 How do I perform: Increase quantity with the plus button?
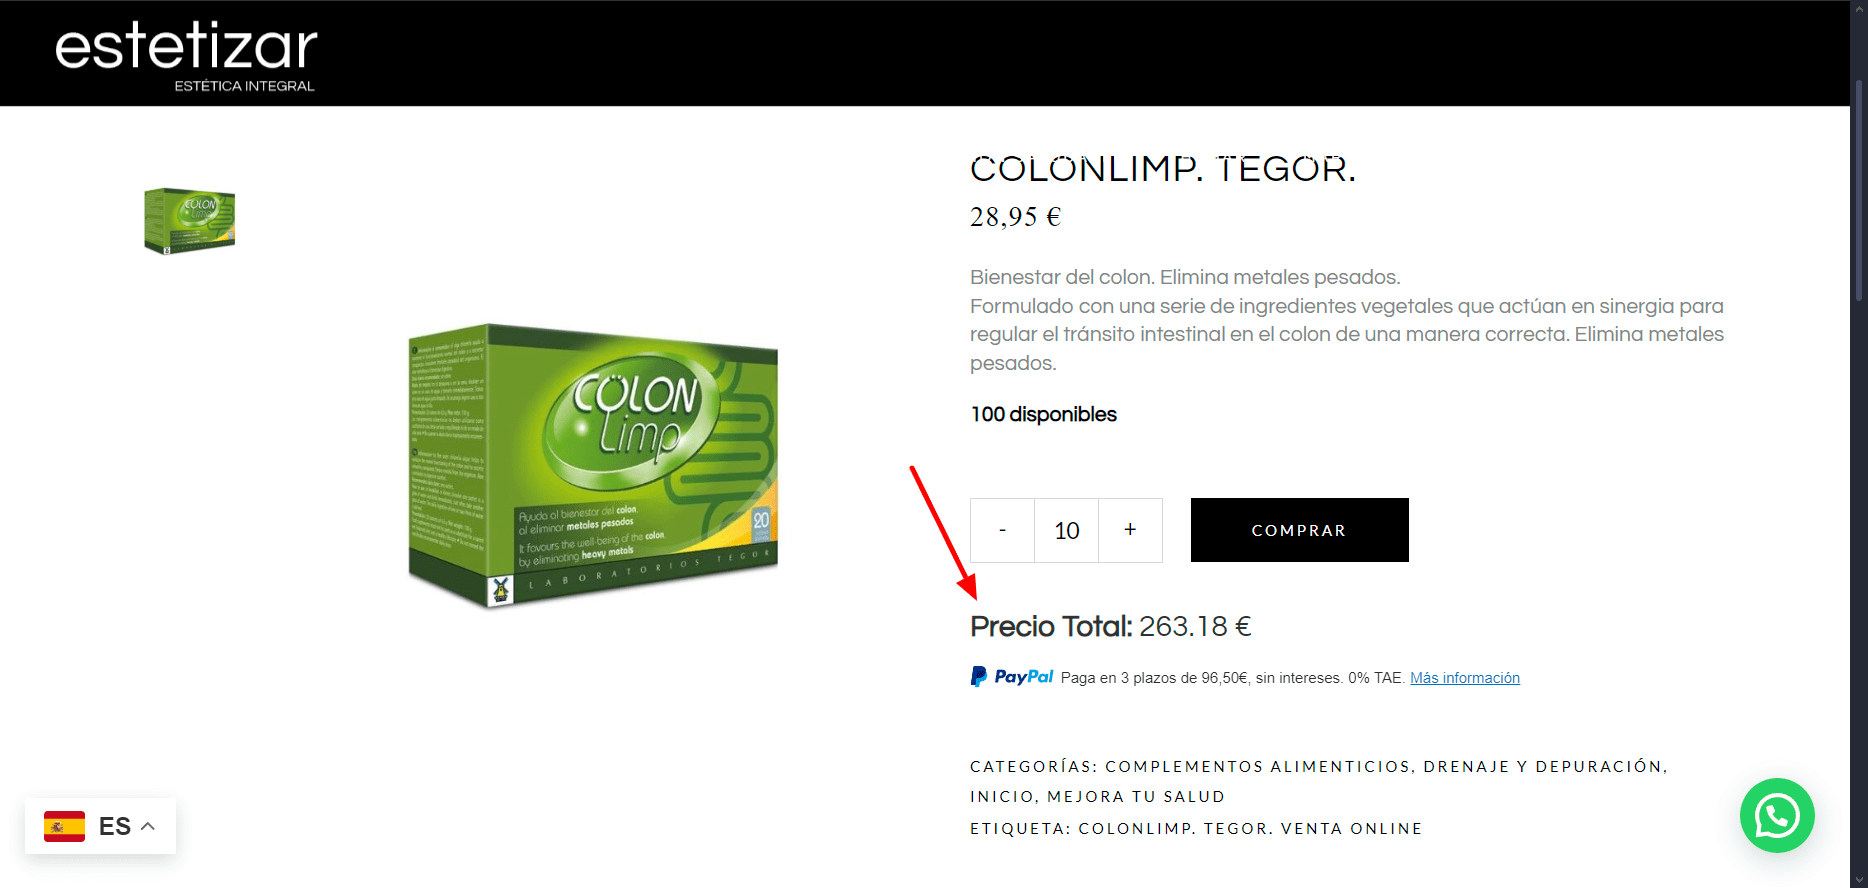coord(1130,530)
